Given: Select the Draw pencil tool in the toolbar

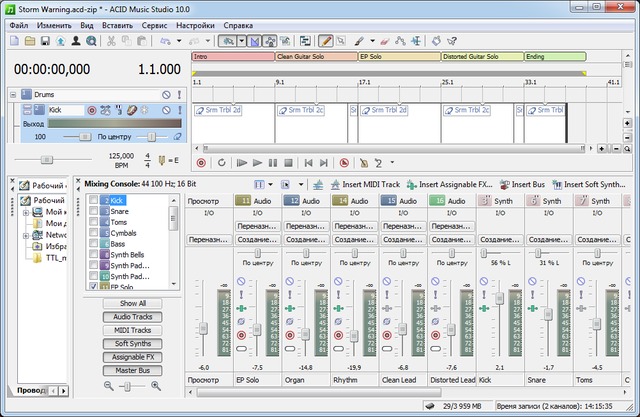Looking at the screenshot, I should pos(326,41).
